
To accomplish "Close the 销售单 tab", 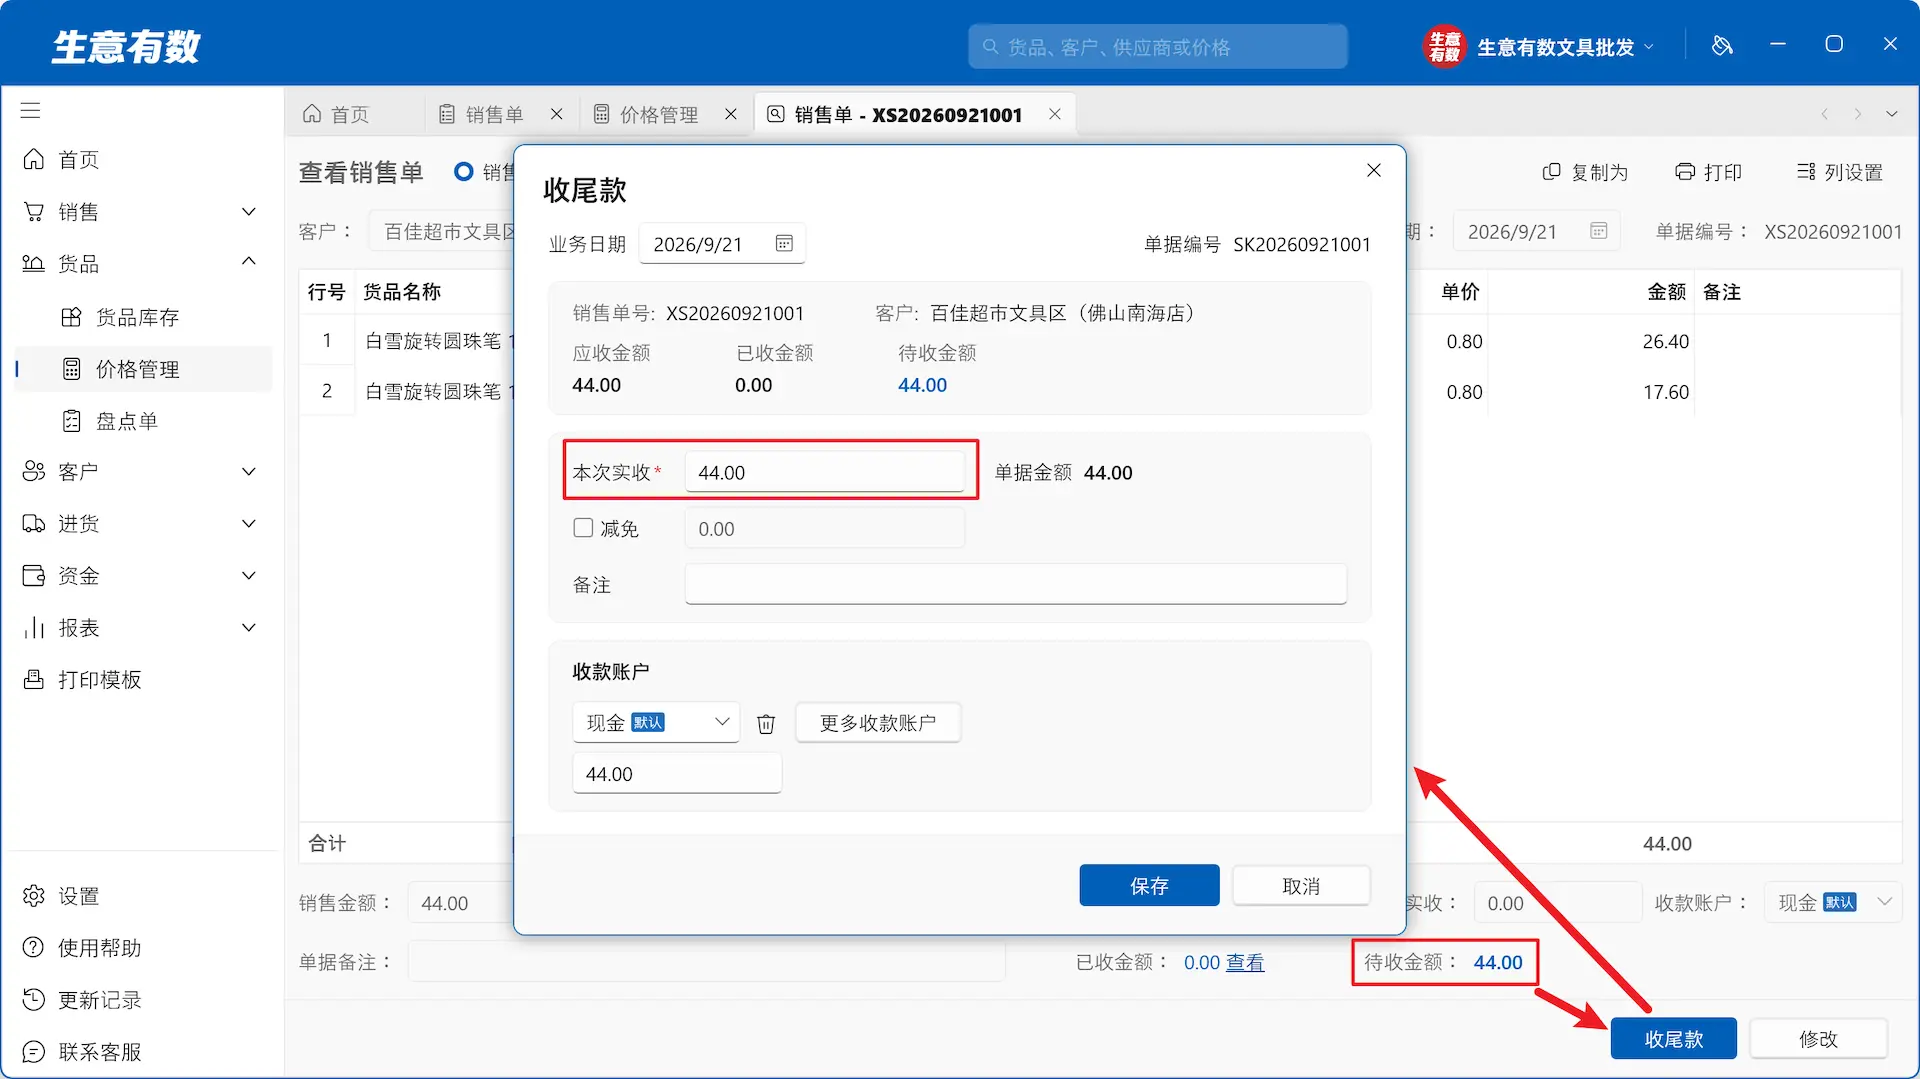I will pyautogui.click(x=557, y=114).
